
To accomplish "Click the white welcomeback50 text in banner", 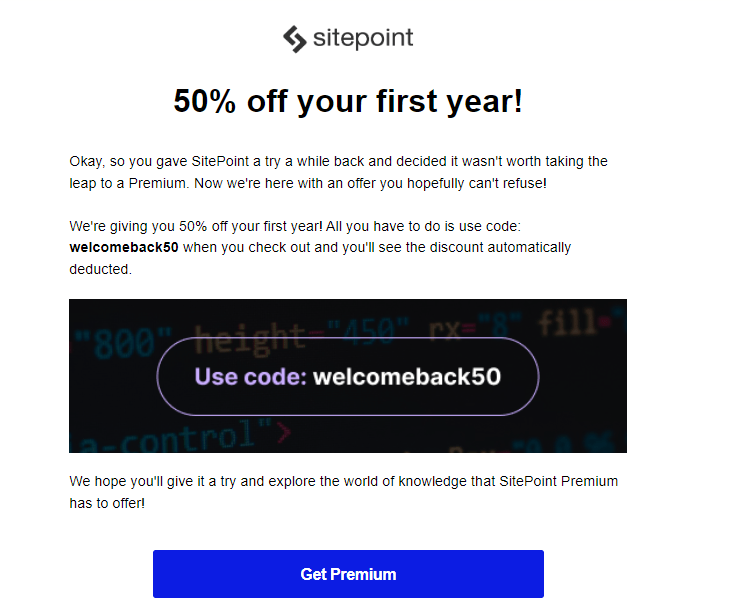I will click(x=407, y=377).
